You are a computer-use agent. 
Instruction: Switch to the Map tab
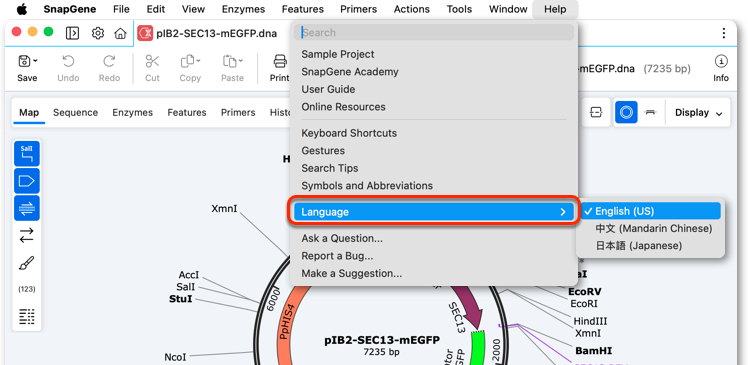coord(29,113)
